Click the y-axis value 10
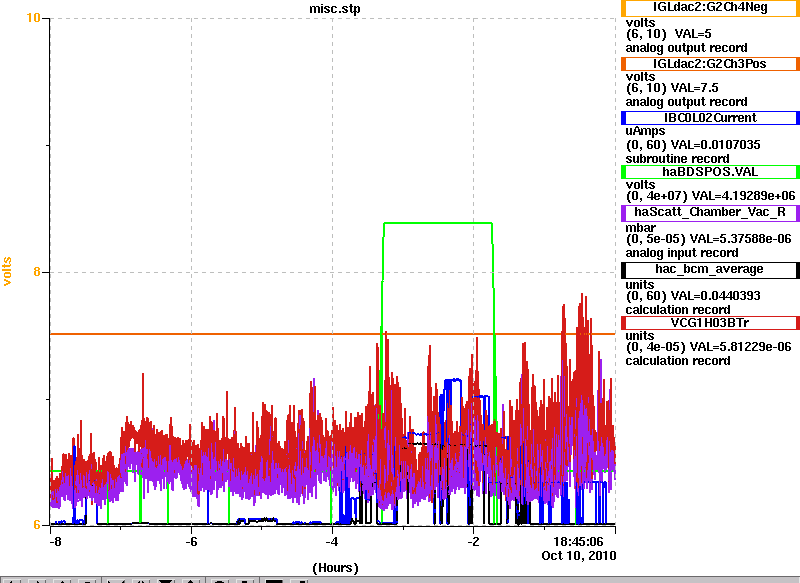Viewport: 800px width, 583px height. [x=33, y=18]
